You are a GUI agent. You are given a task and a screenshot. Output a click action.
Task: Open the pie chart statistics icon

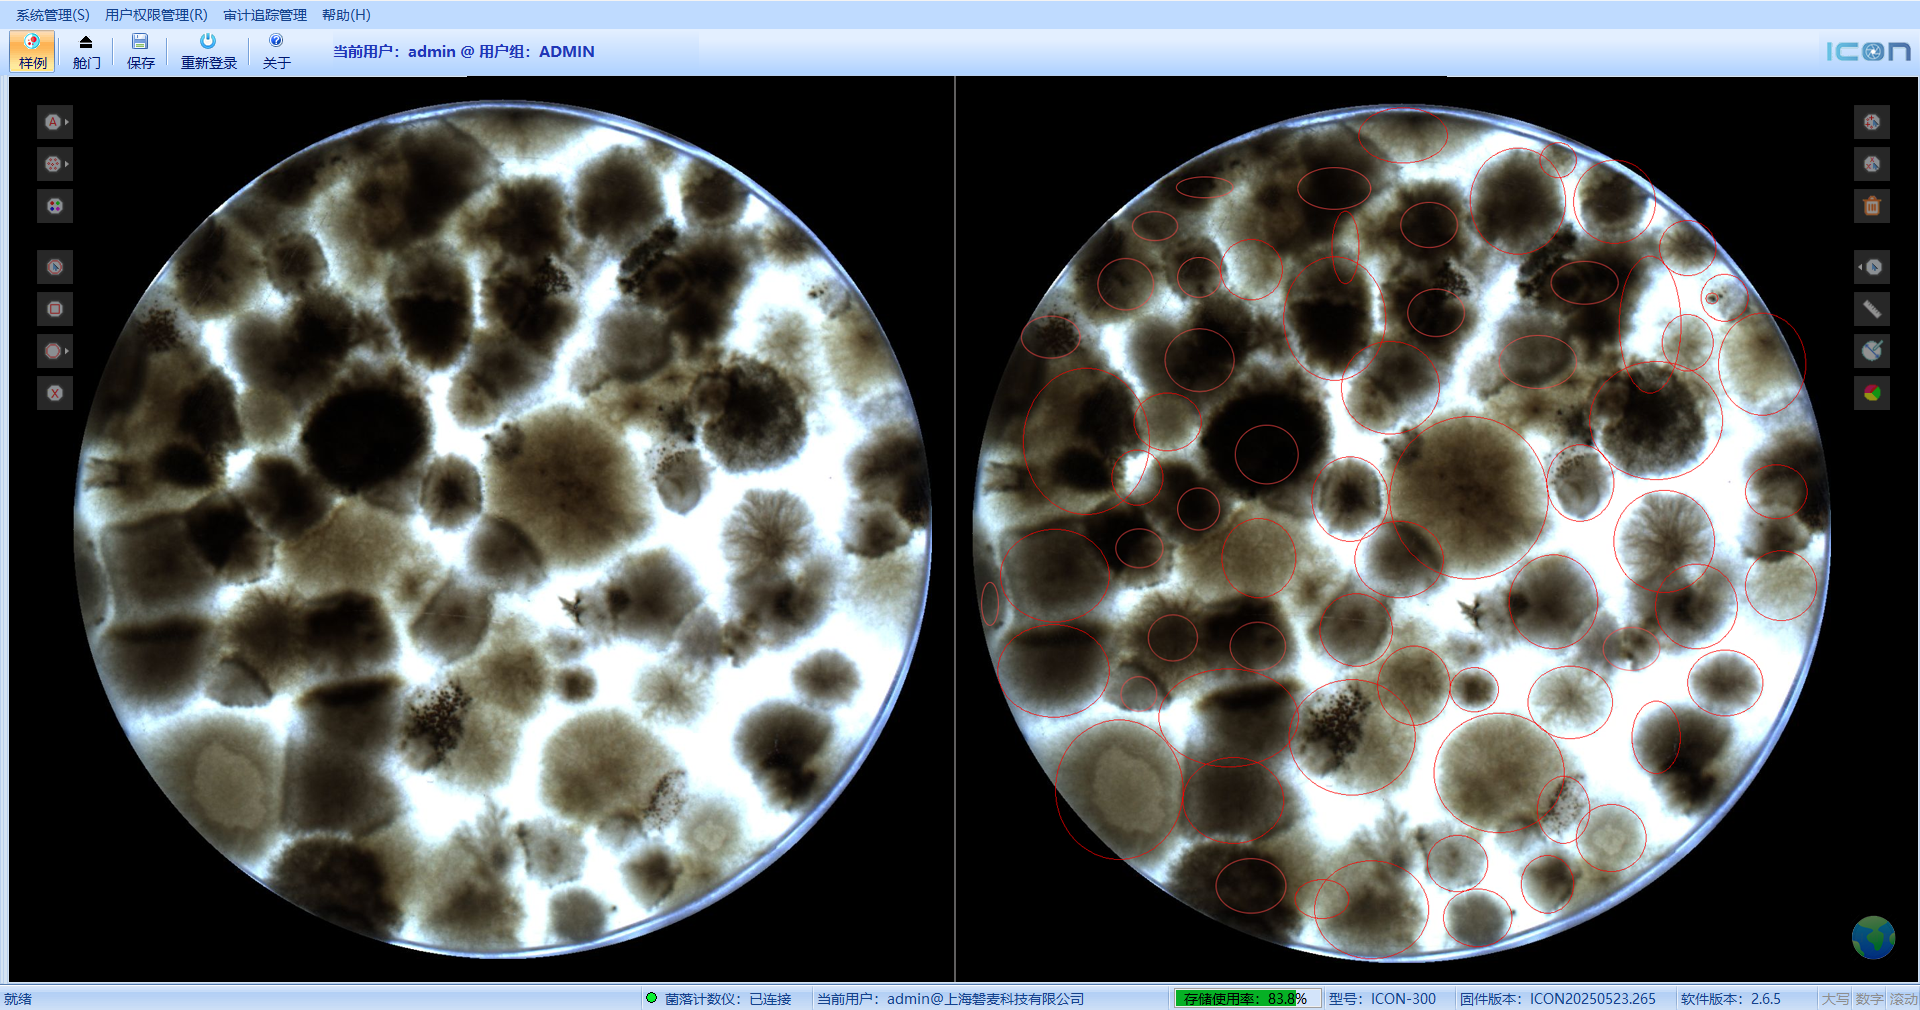tap(1872, 393)
